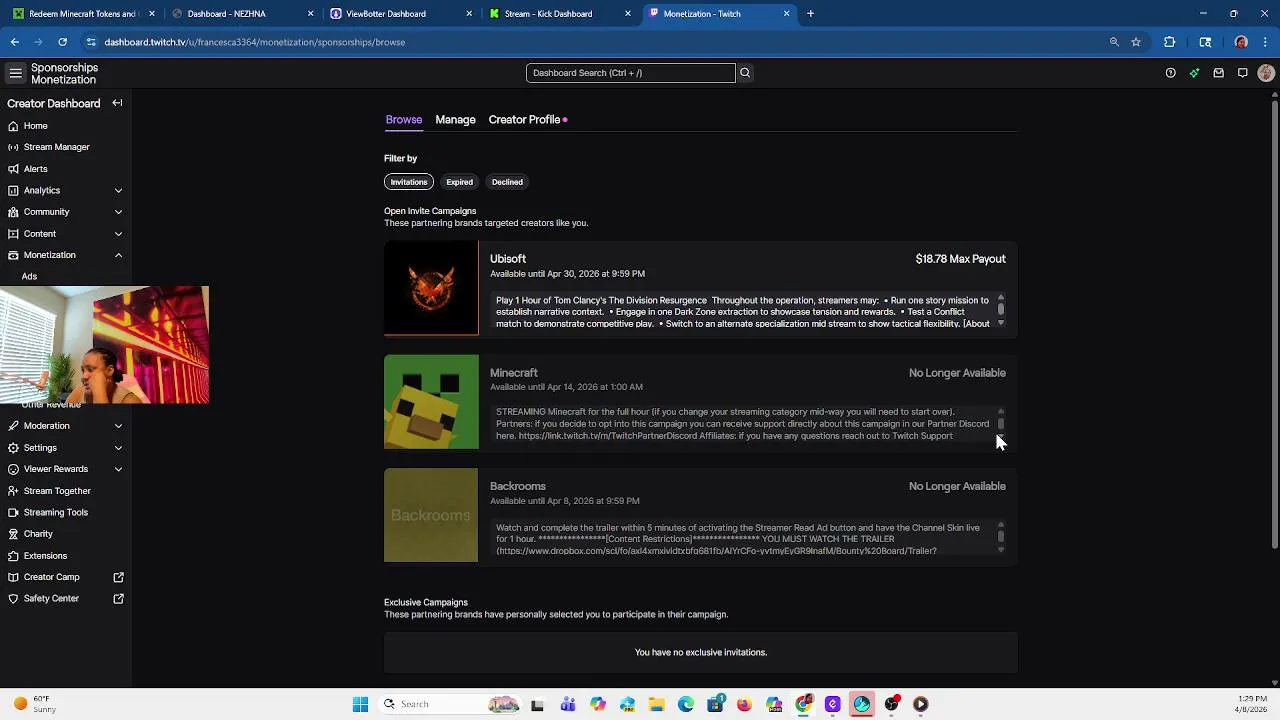Image resolution: width=1280 pixels, height=720 pixels.
Task: Click the dashboard search magnifier button
Action: pos(744,73)
